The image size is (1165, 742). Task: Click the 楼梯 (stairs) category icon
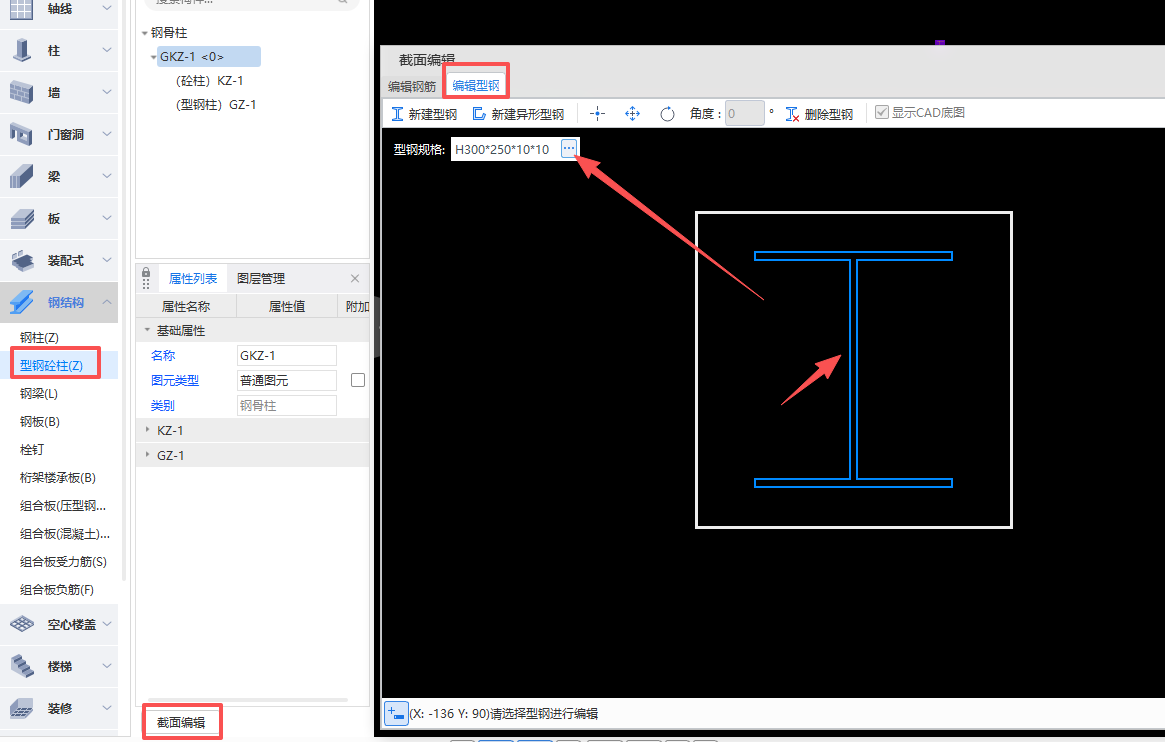[x=22, y=666]
